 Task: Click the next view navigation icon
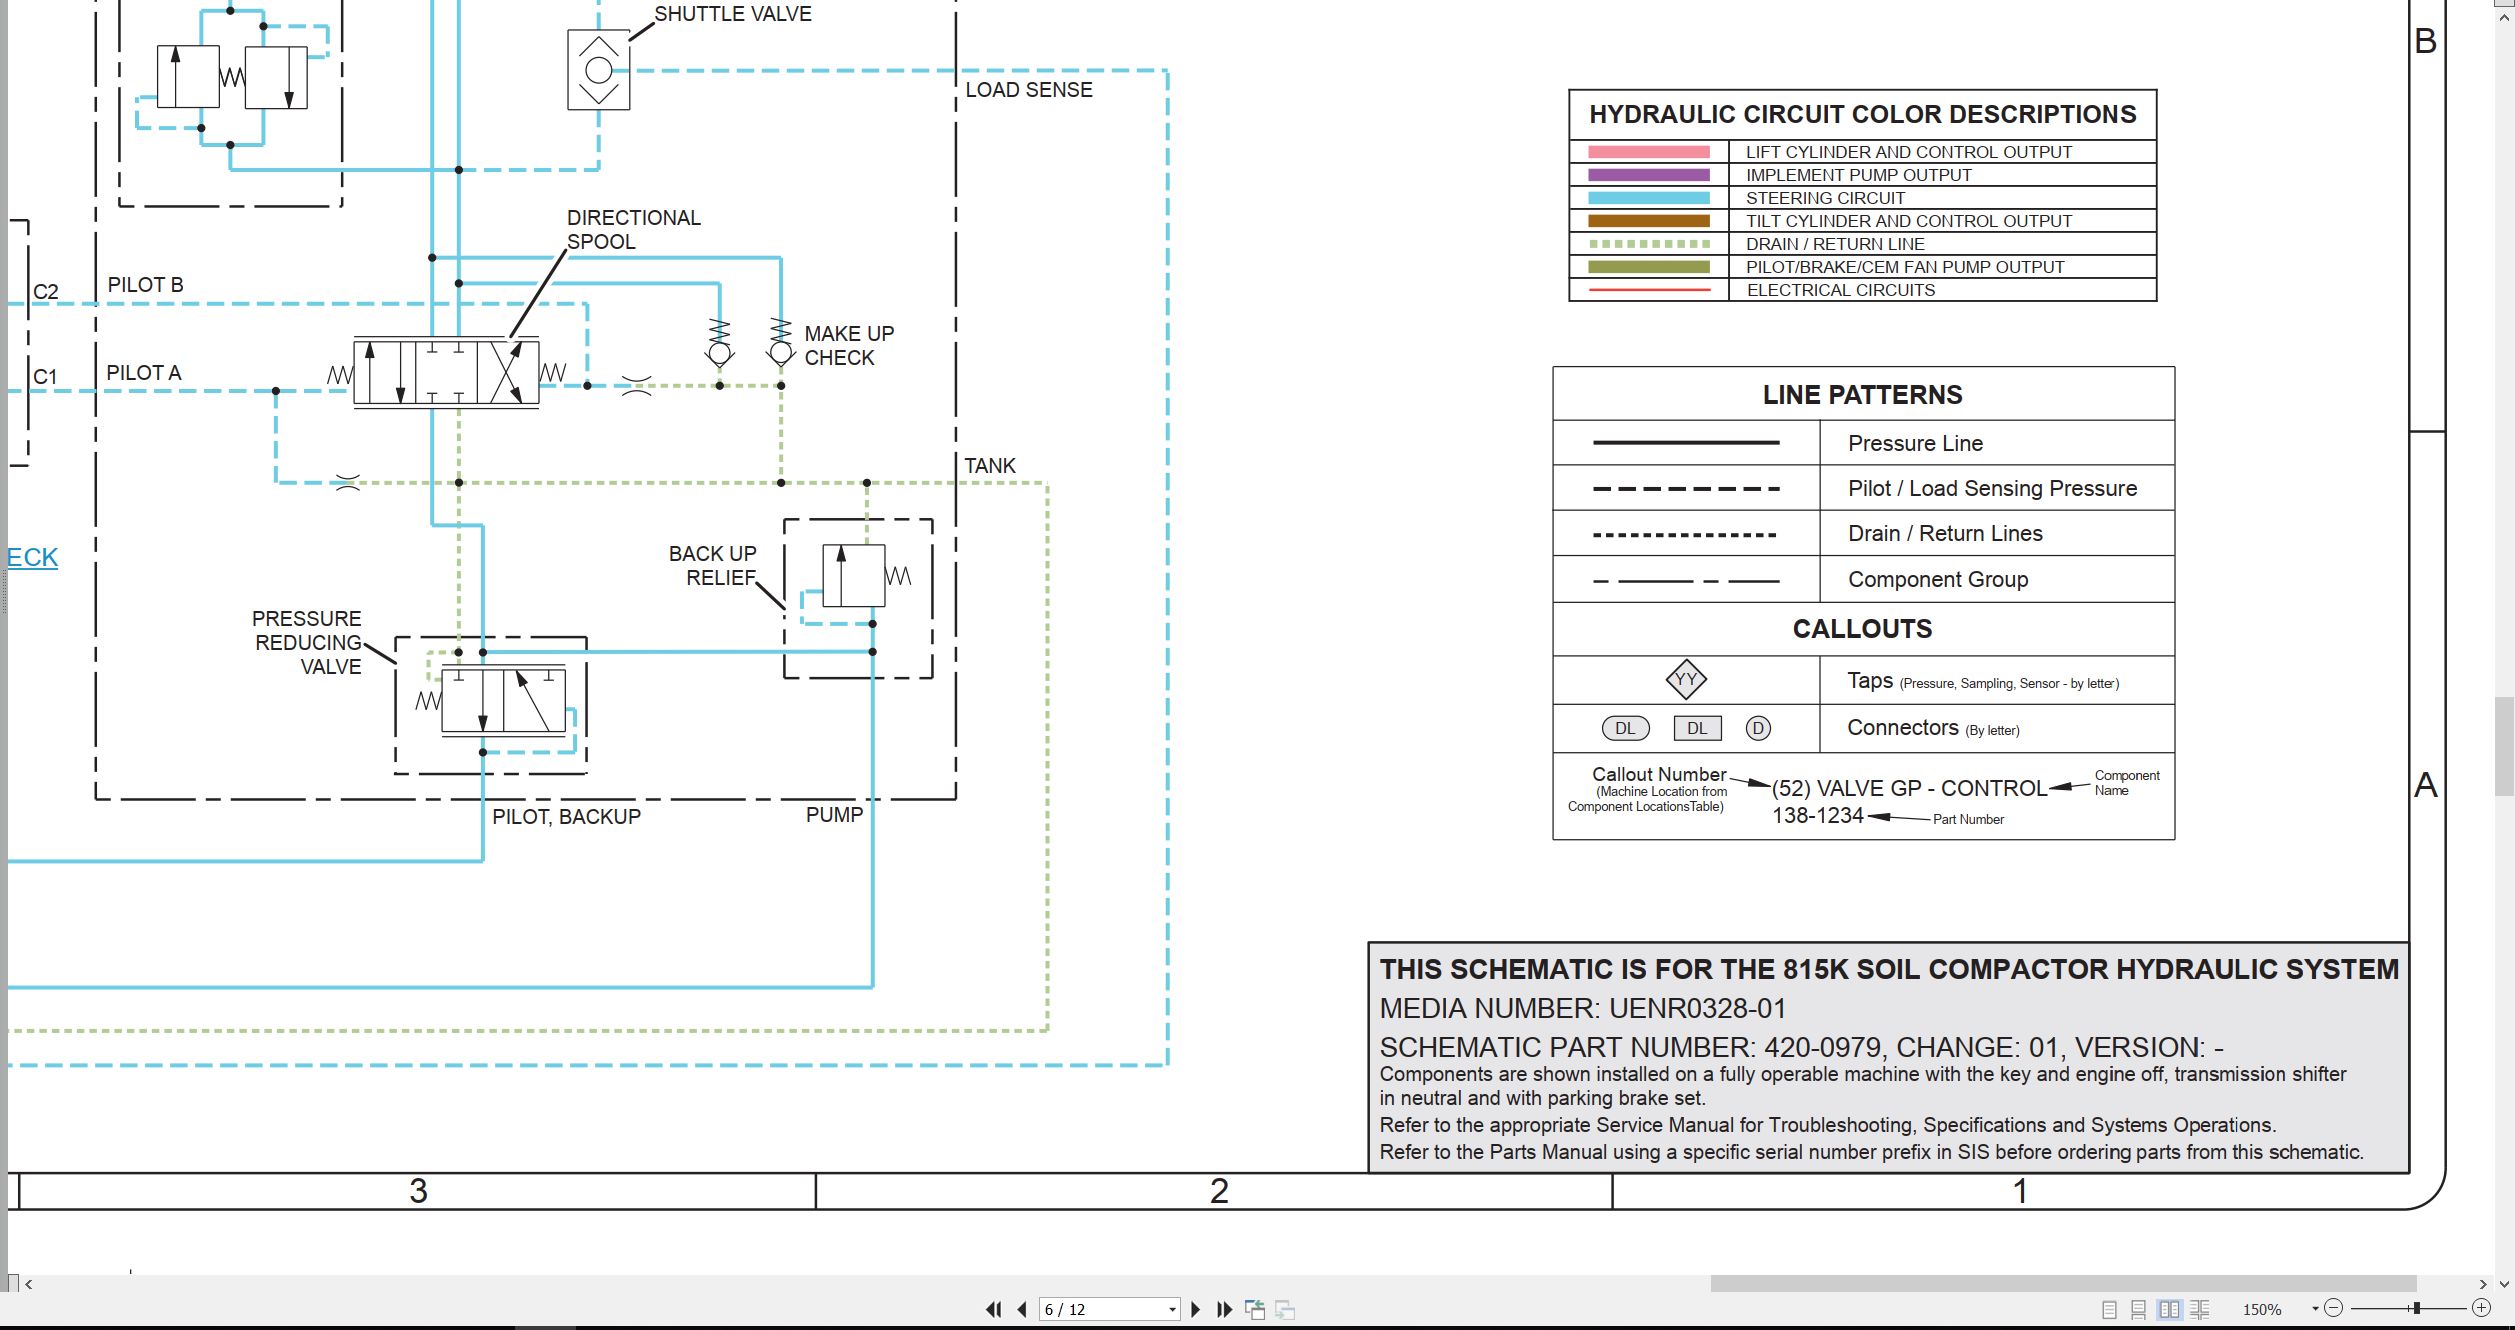(1286, 1309)
